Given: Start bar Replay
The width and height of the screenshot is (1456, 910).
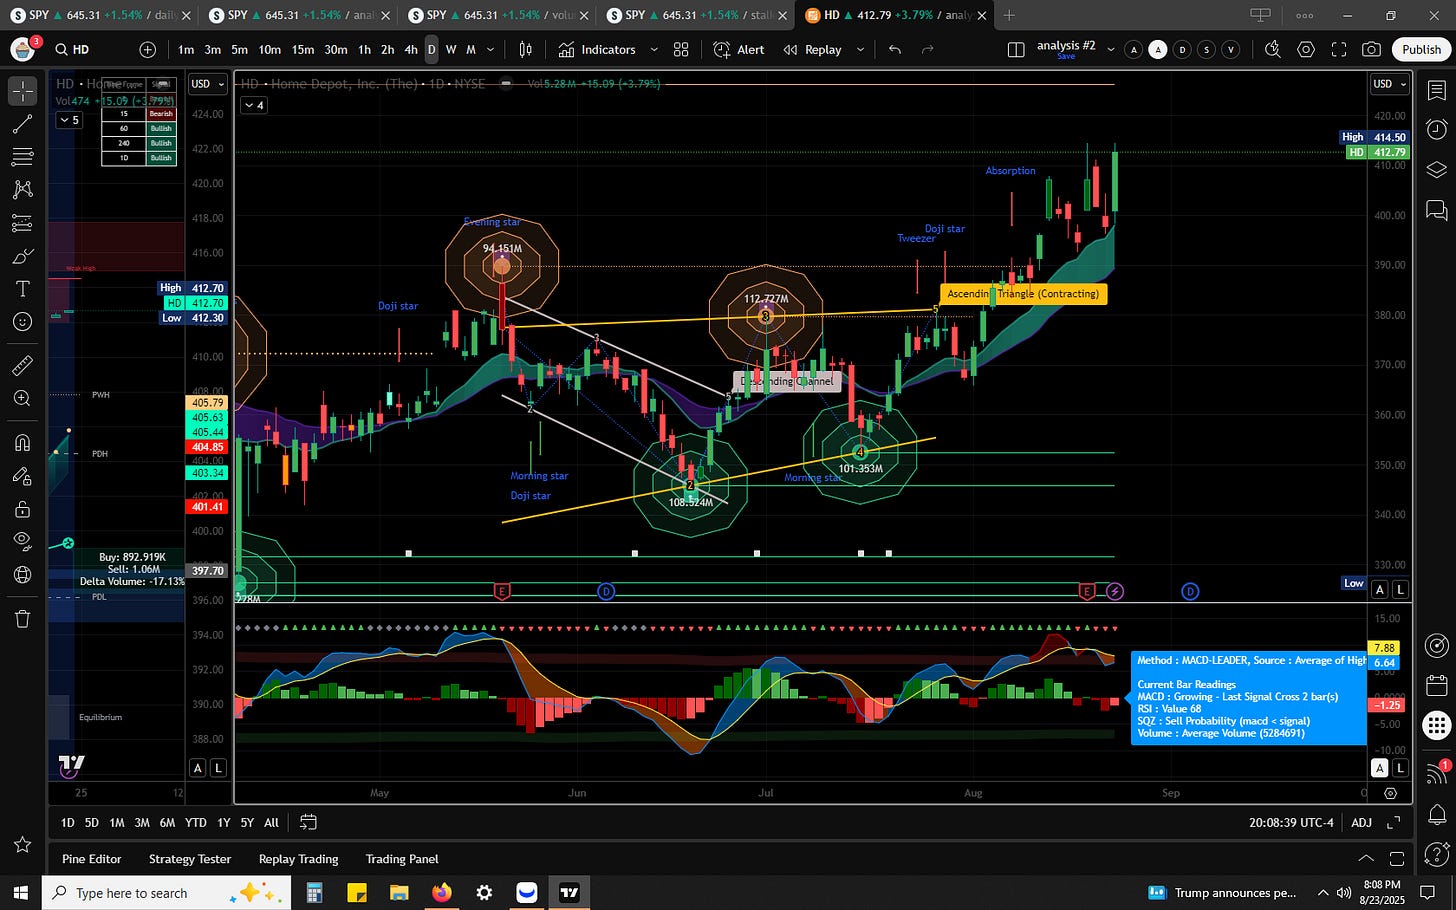Looking at the screenshot, I should [x=813, y=49].
